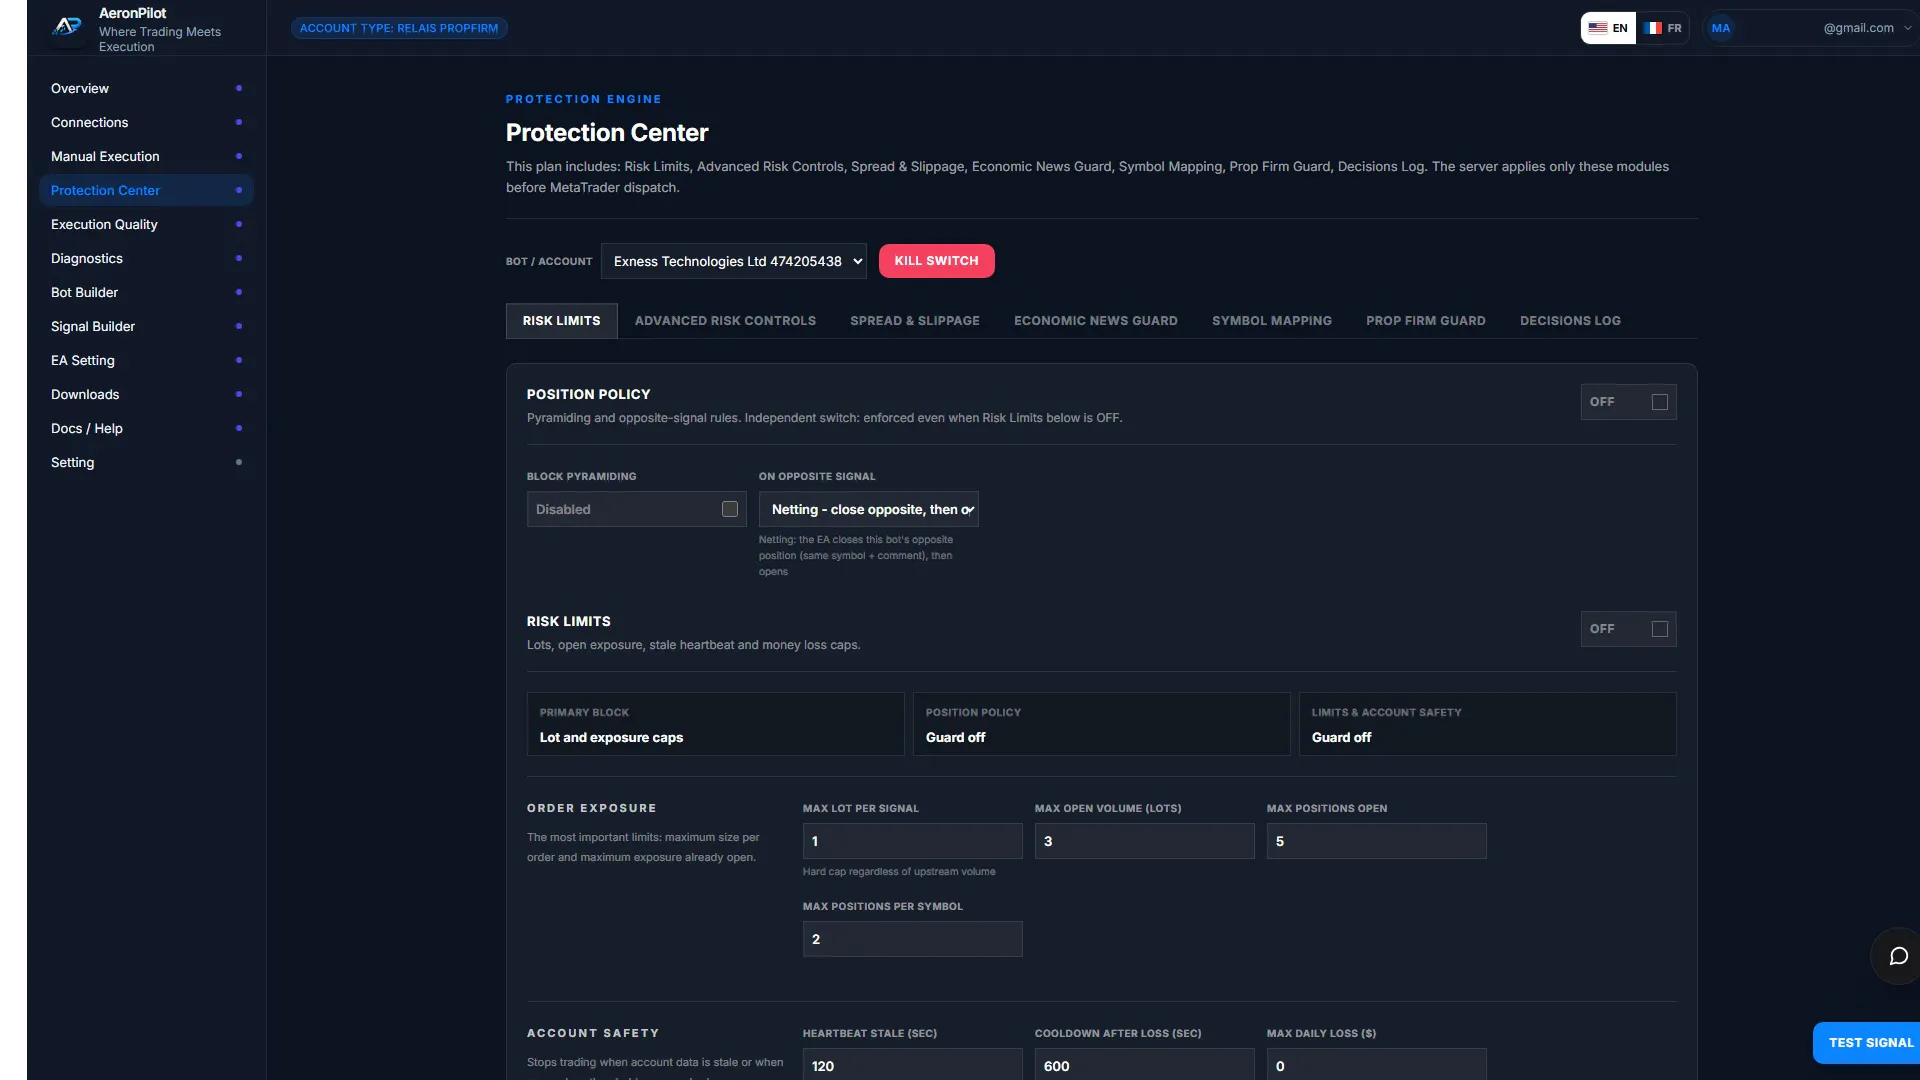The image size is (1920, 1080).
Task: Open Manual Execution page
Action: 146,156
